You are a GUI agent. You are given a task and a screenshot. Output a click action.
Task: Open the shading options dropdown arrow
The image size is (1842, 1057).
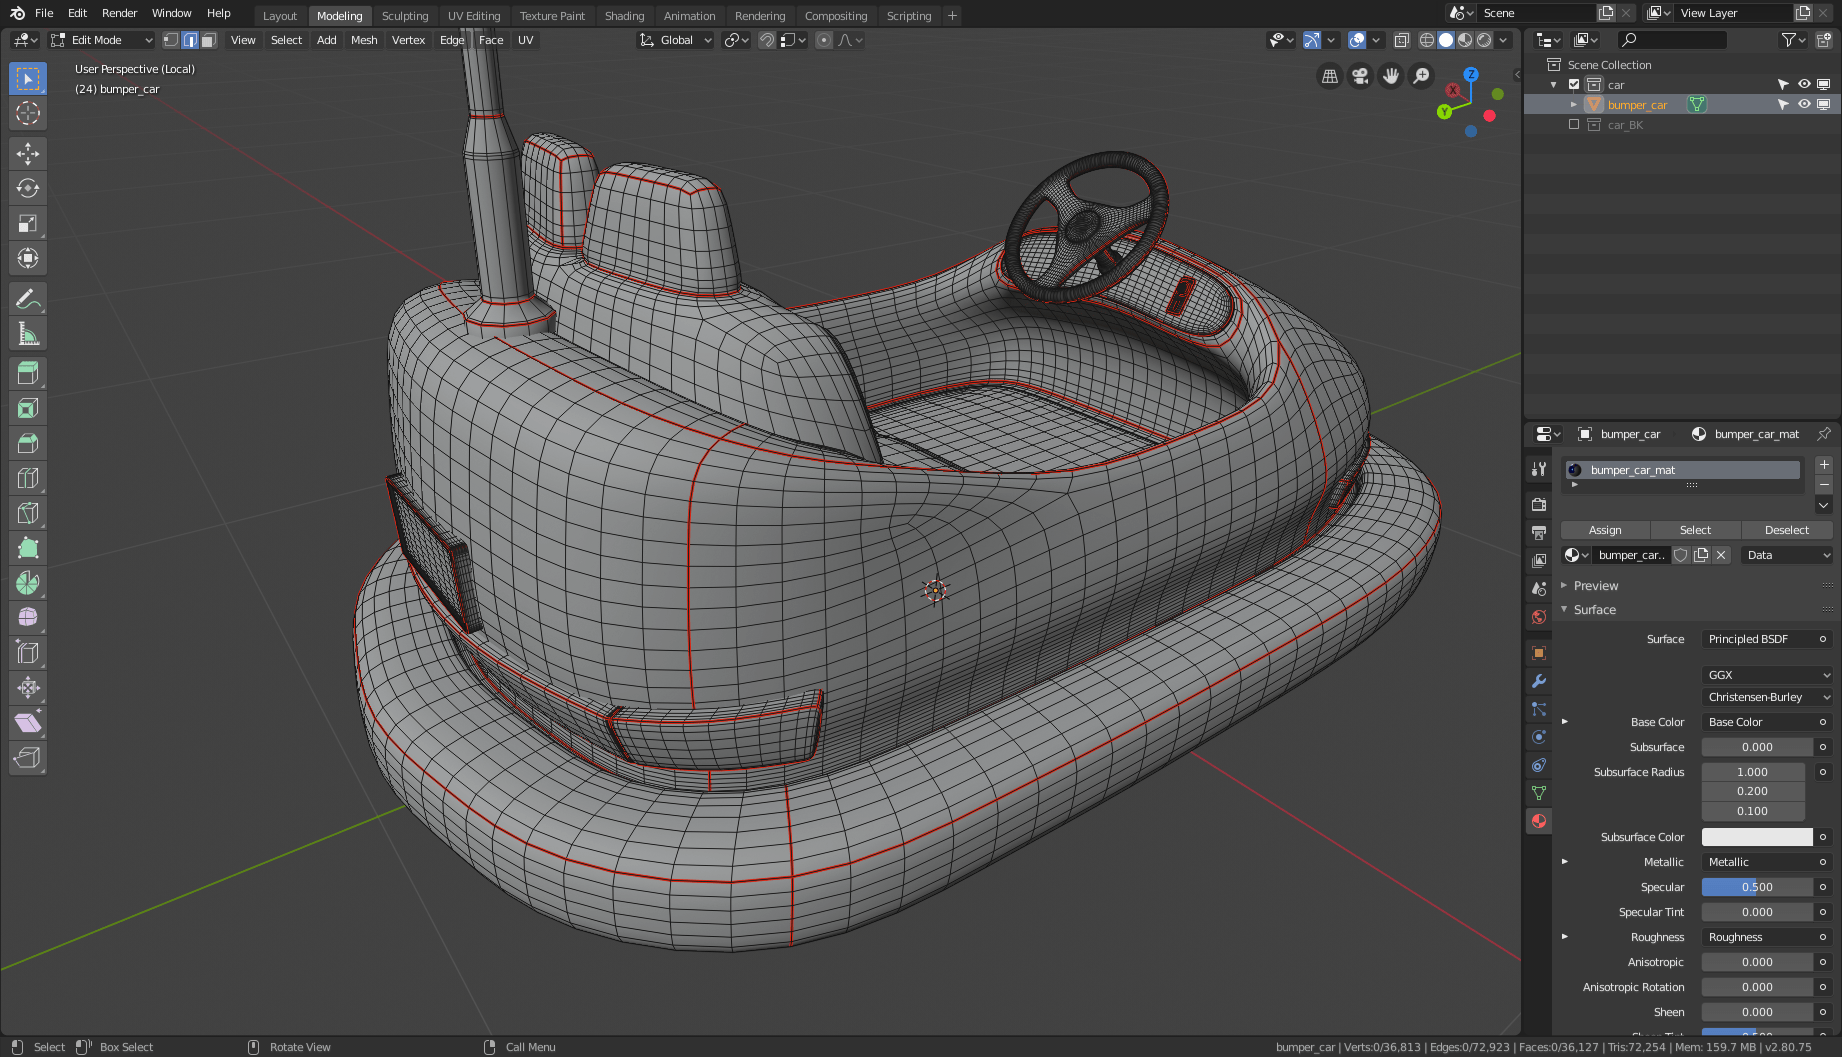click(x=1504, y=40)
